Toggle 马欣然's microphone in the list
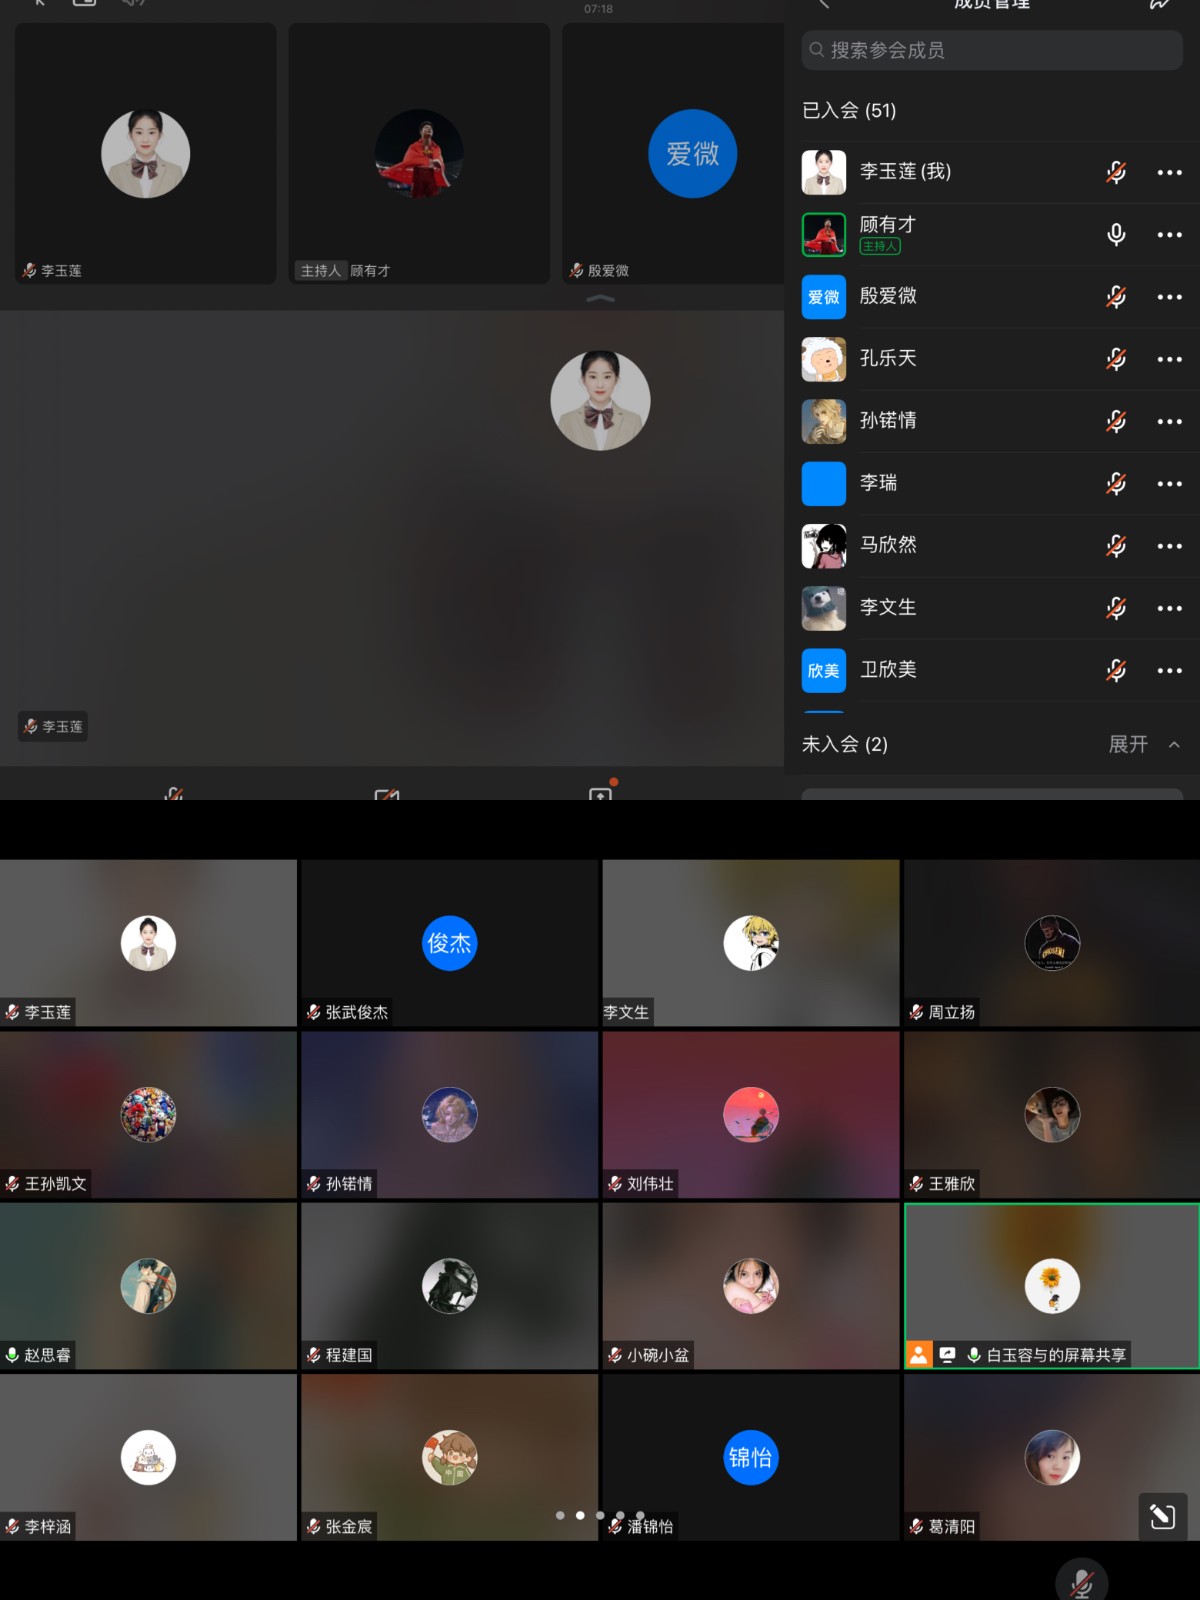The image size is (1200, 1600). (x=1116, y=546)
